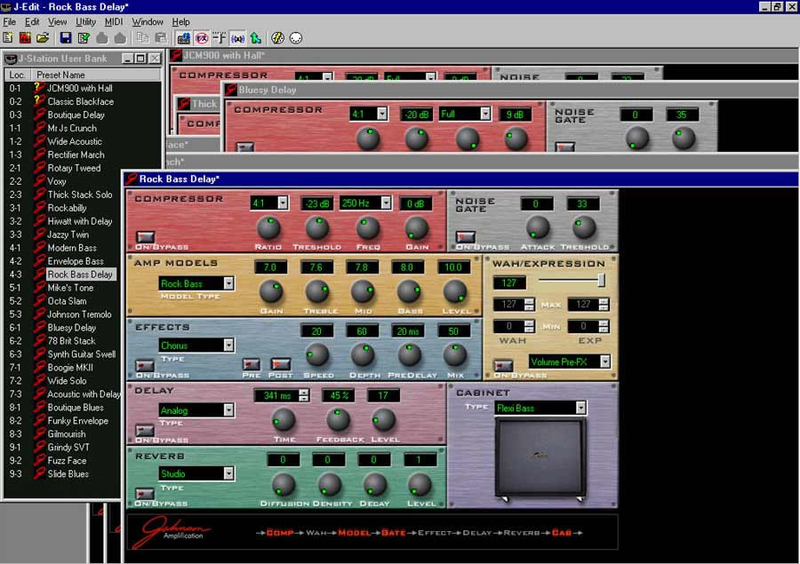800x564 pixels.
Task: Click the question mark icon beside JCM900 with Hall
Action: (37, 88)
